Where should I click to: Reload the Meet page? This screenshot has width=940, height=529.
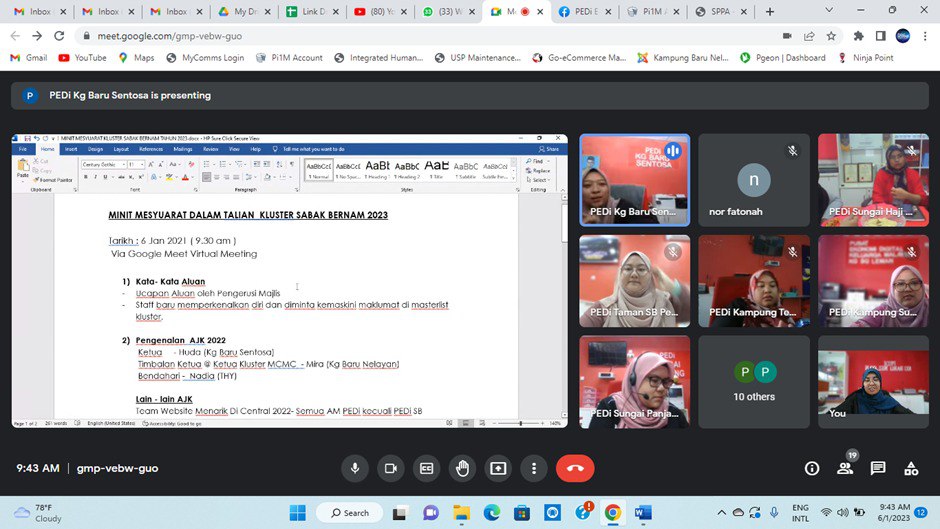(x=59, y=36)
